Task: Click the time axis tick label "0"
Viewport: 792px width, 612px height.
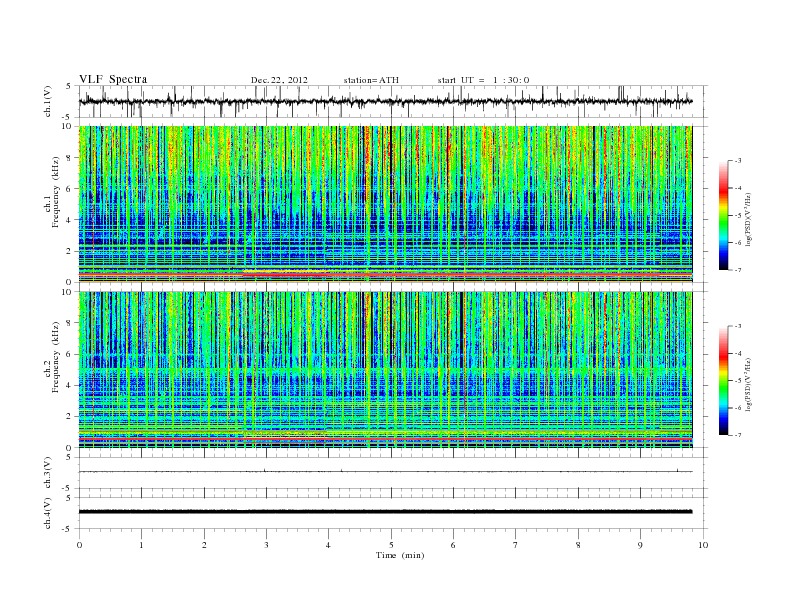Action: (x=79, y=545)
